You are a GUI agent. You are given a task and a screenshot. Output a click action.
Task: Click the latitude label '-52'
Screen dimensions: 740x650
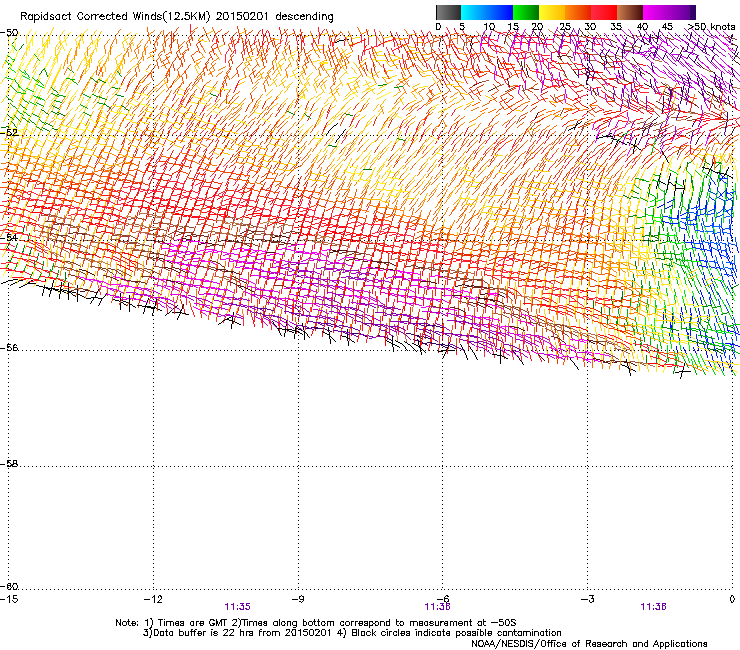pos(9,133)
